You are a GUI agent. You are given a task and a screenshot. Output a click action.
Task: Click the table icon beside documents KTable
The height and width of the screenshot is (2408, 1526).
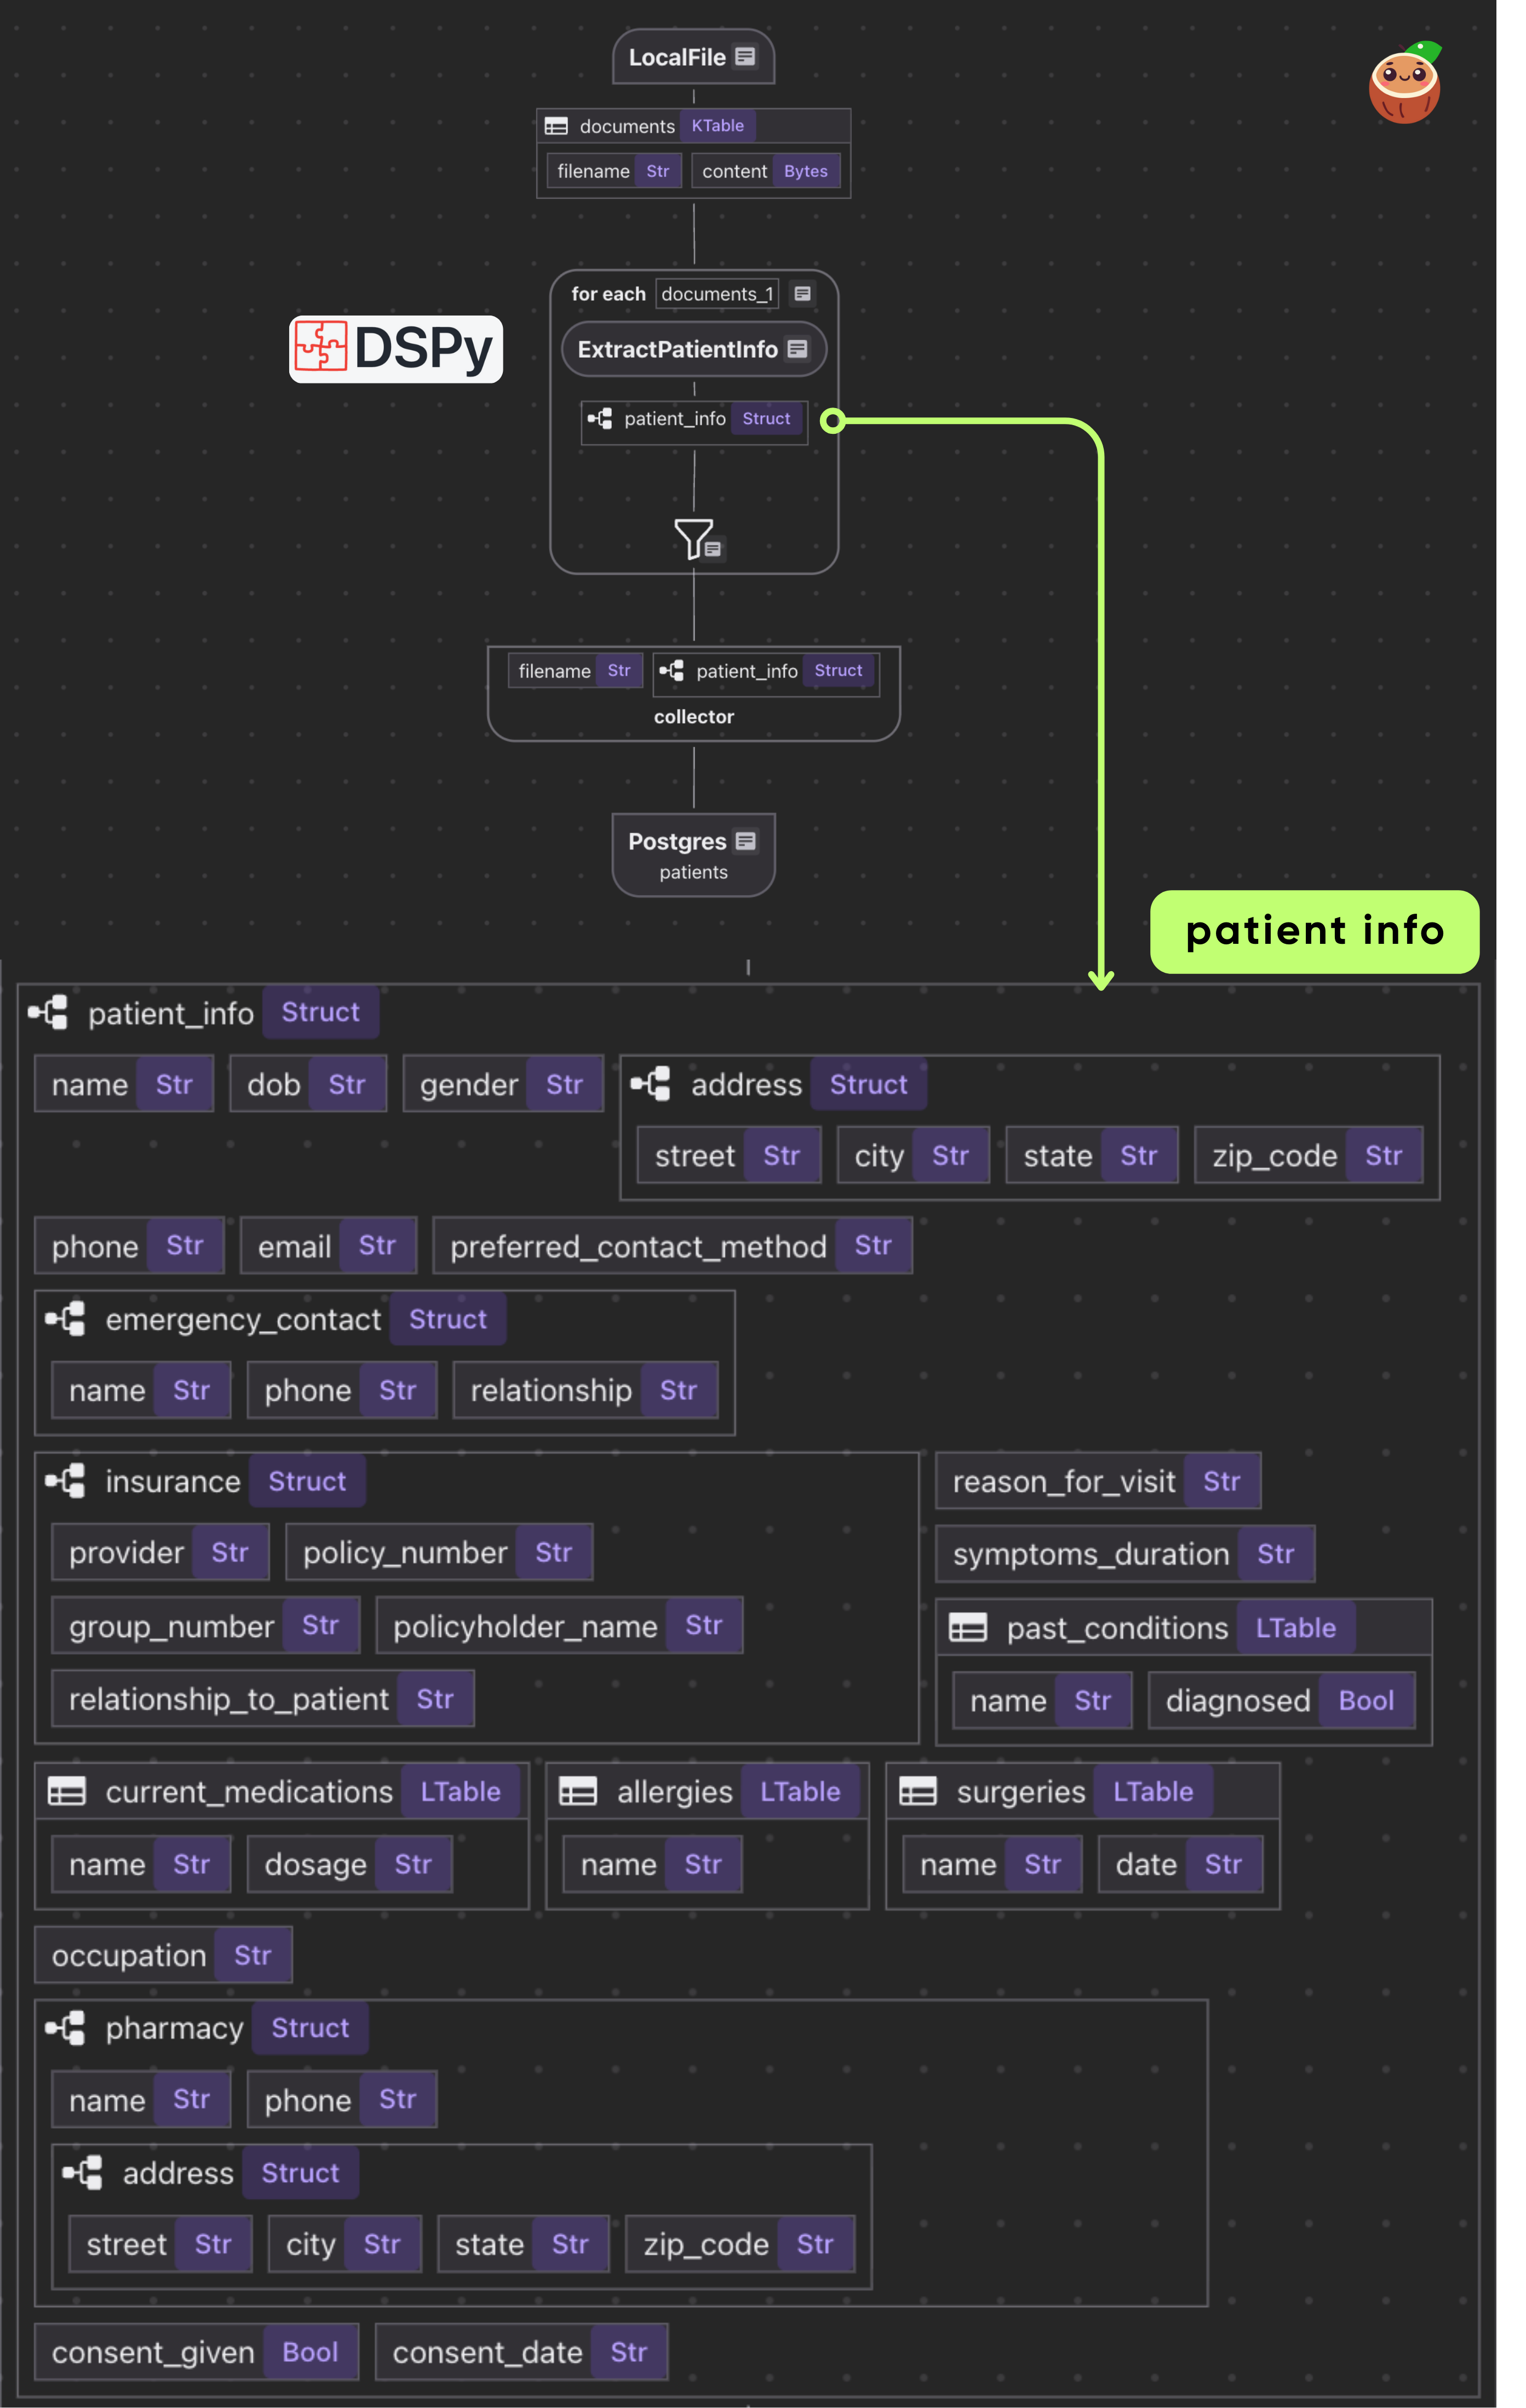[557, 127]
